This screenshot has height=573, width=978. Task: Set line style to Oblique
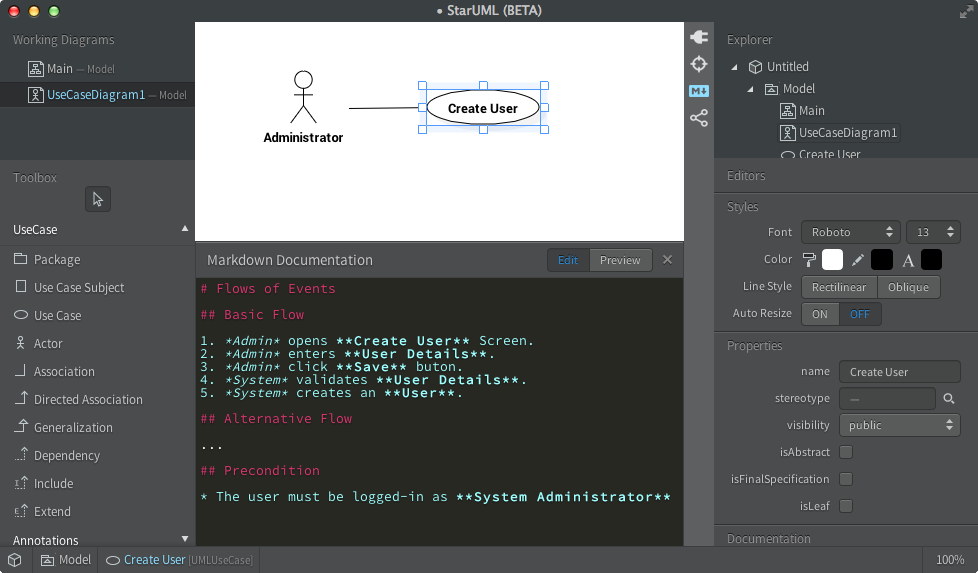pyautogui.click(x=908, y=287)
